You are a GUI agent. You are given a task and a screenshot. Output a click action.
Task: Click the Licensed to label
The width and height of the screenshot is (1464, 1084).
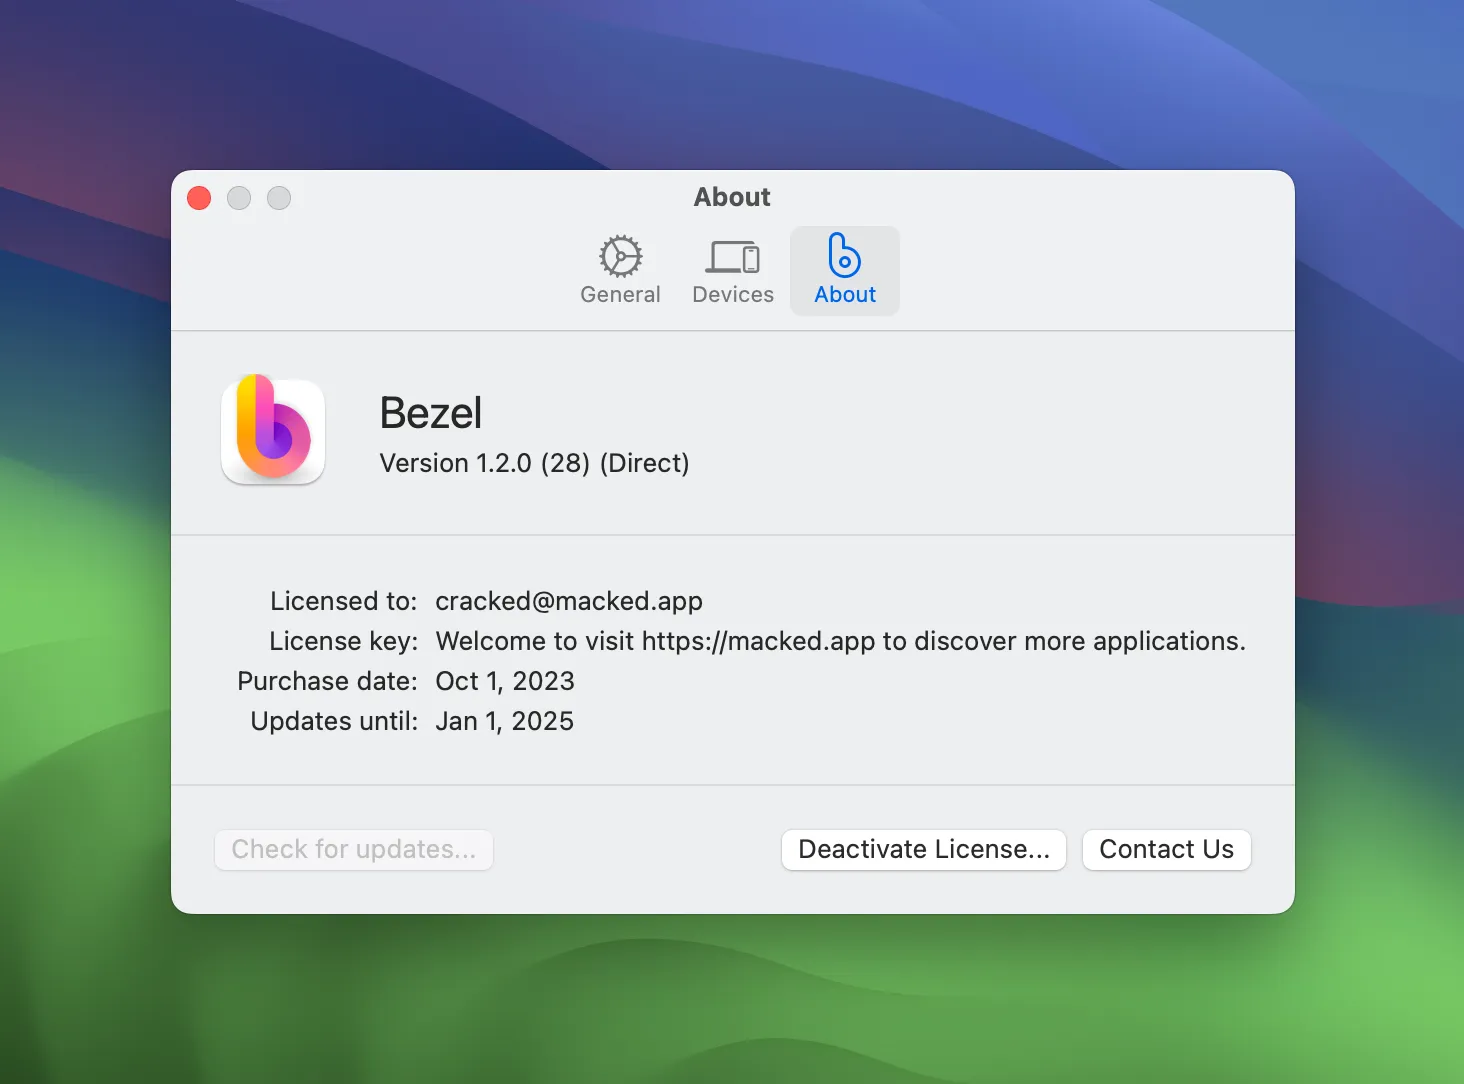343,601
